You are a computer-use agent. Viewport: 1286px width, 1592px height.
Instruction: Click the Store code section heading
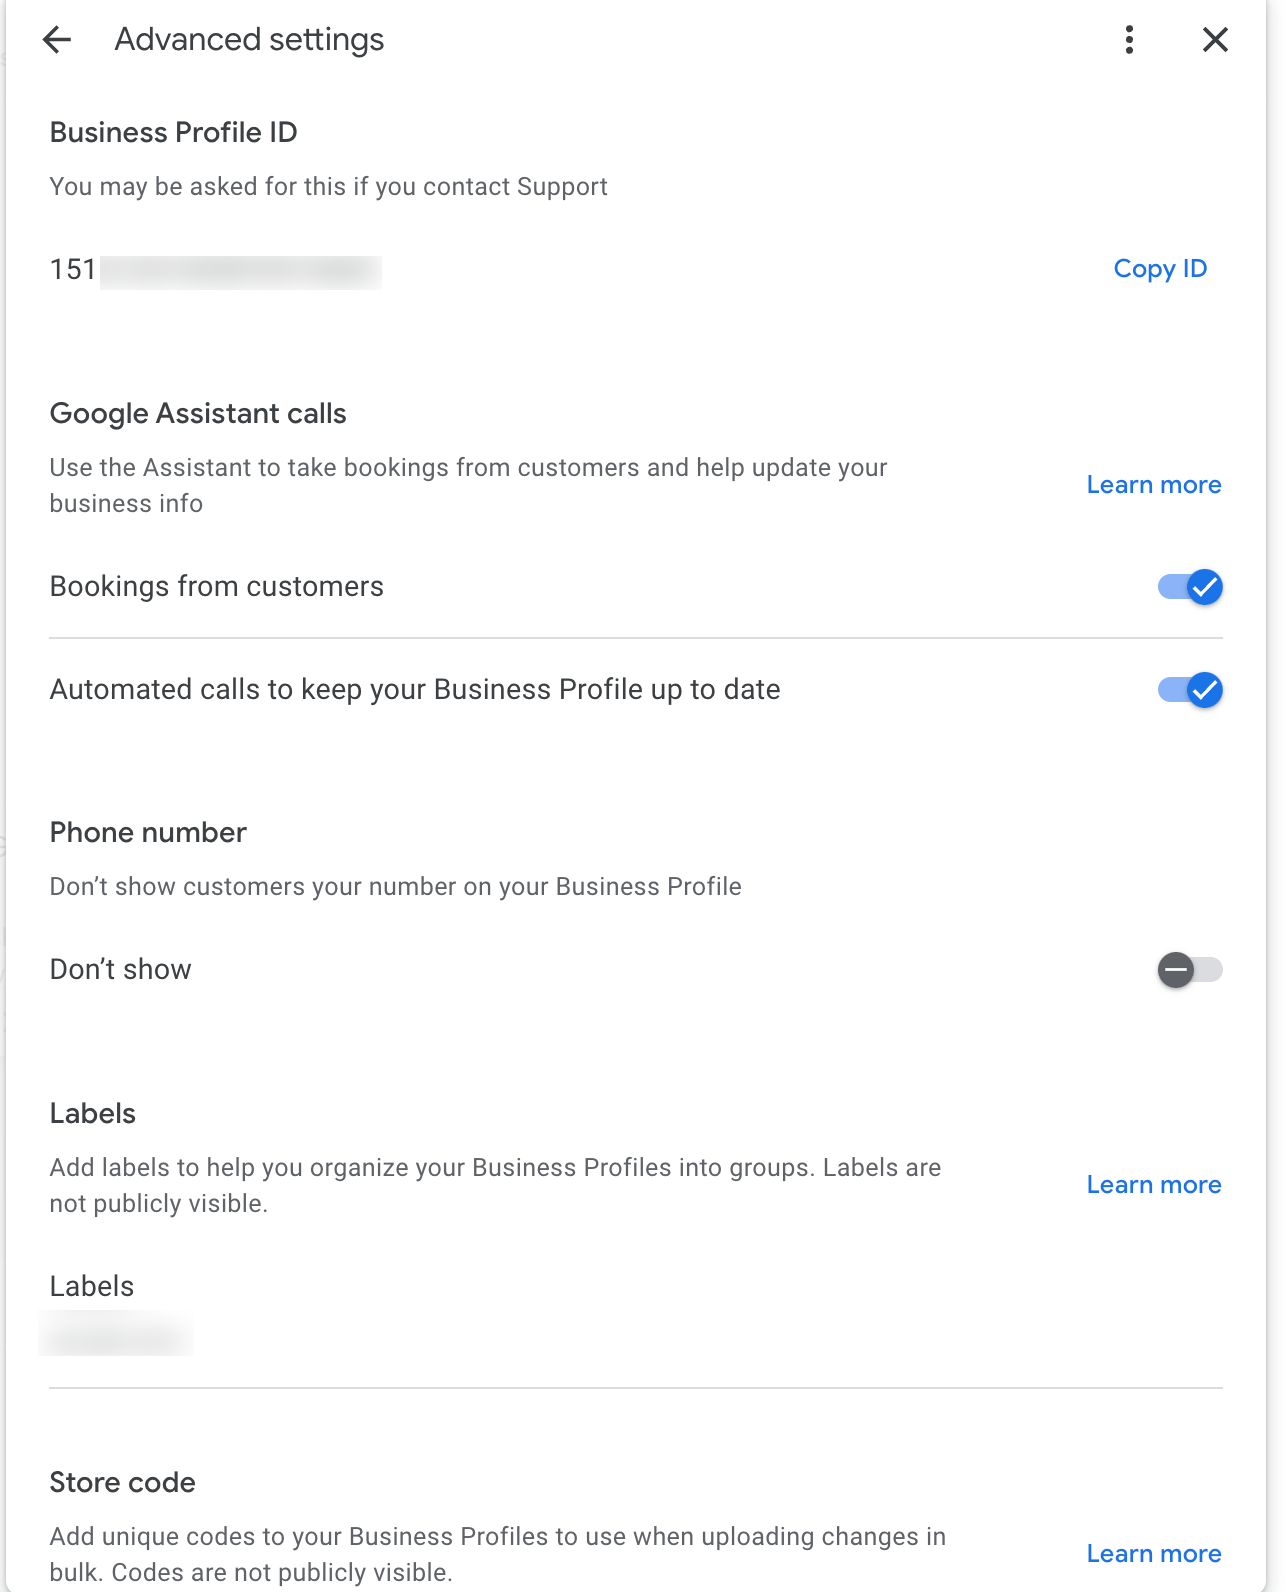coord(123,1483)
